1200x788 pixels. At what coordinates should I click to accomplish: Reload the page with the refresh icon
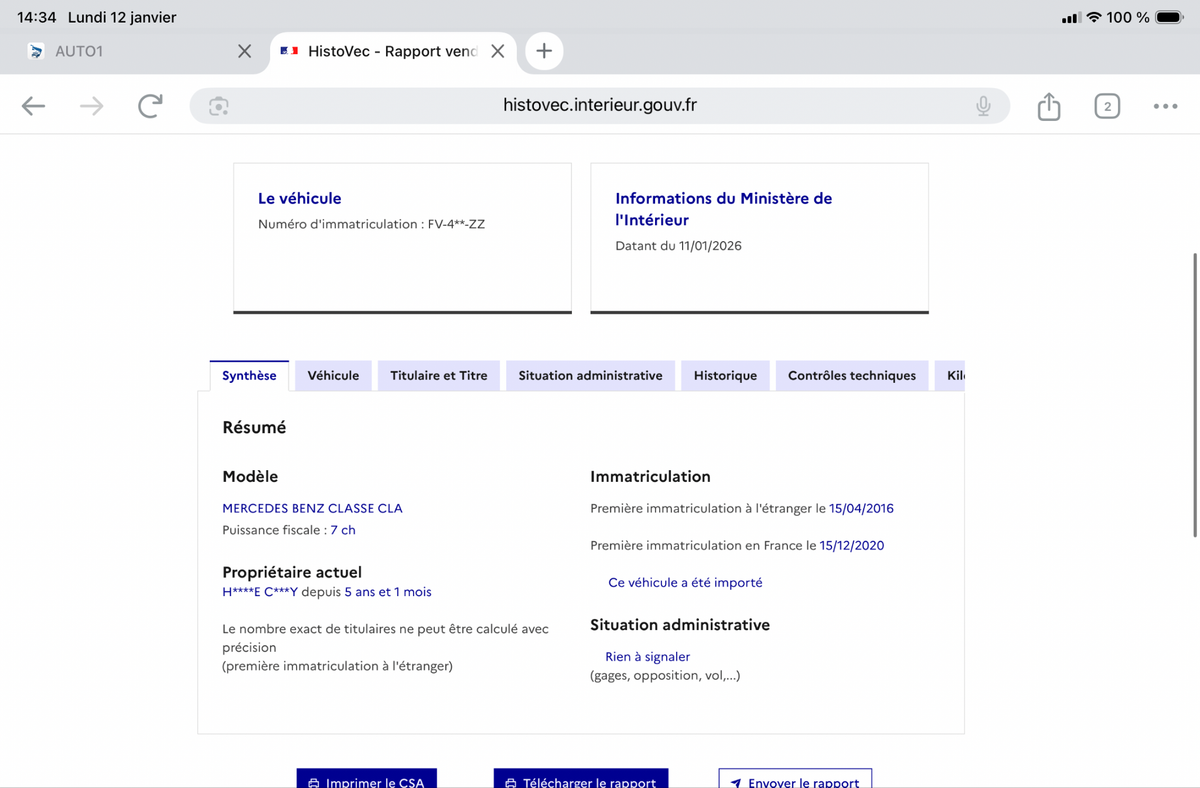[150, 106]
